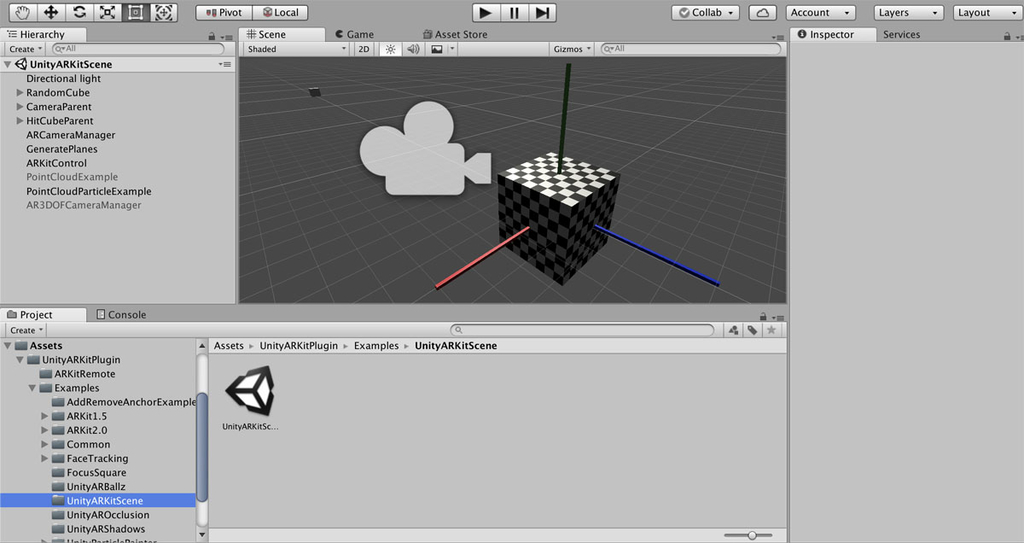Image resolution: width=1024 pixels, height=543 pixels.
Task: Select the combined Transform tool
Action: [163, 12]
